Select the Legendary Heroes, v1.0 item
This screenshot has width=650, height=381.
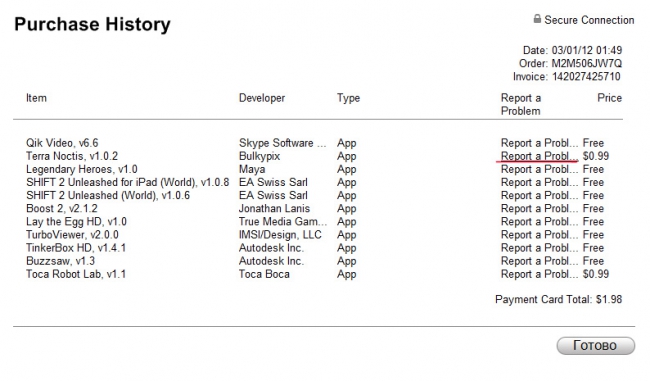pos(82,170)
